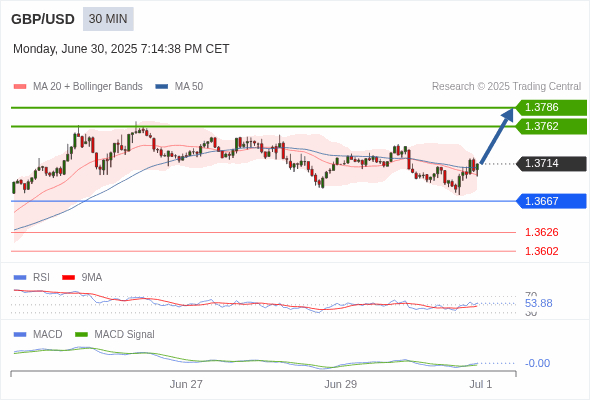590x400 pixels.
Task: Click the 1.3602 red support value
Action: [541, 251]
